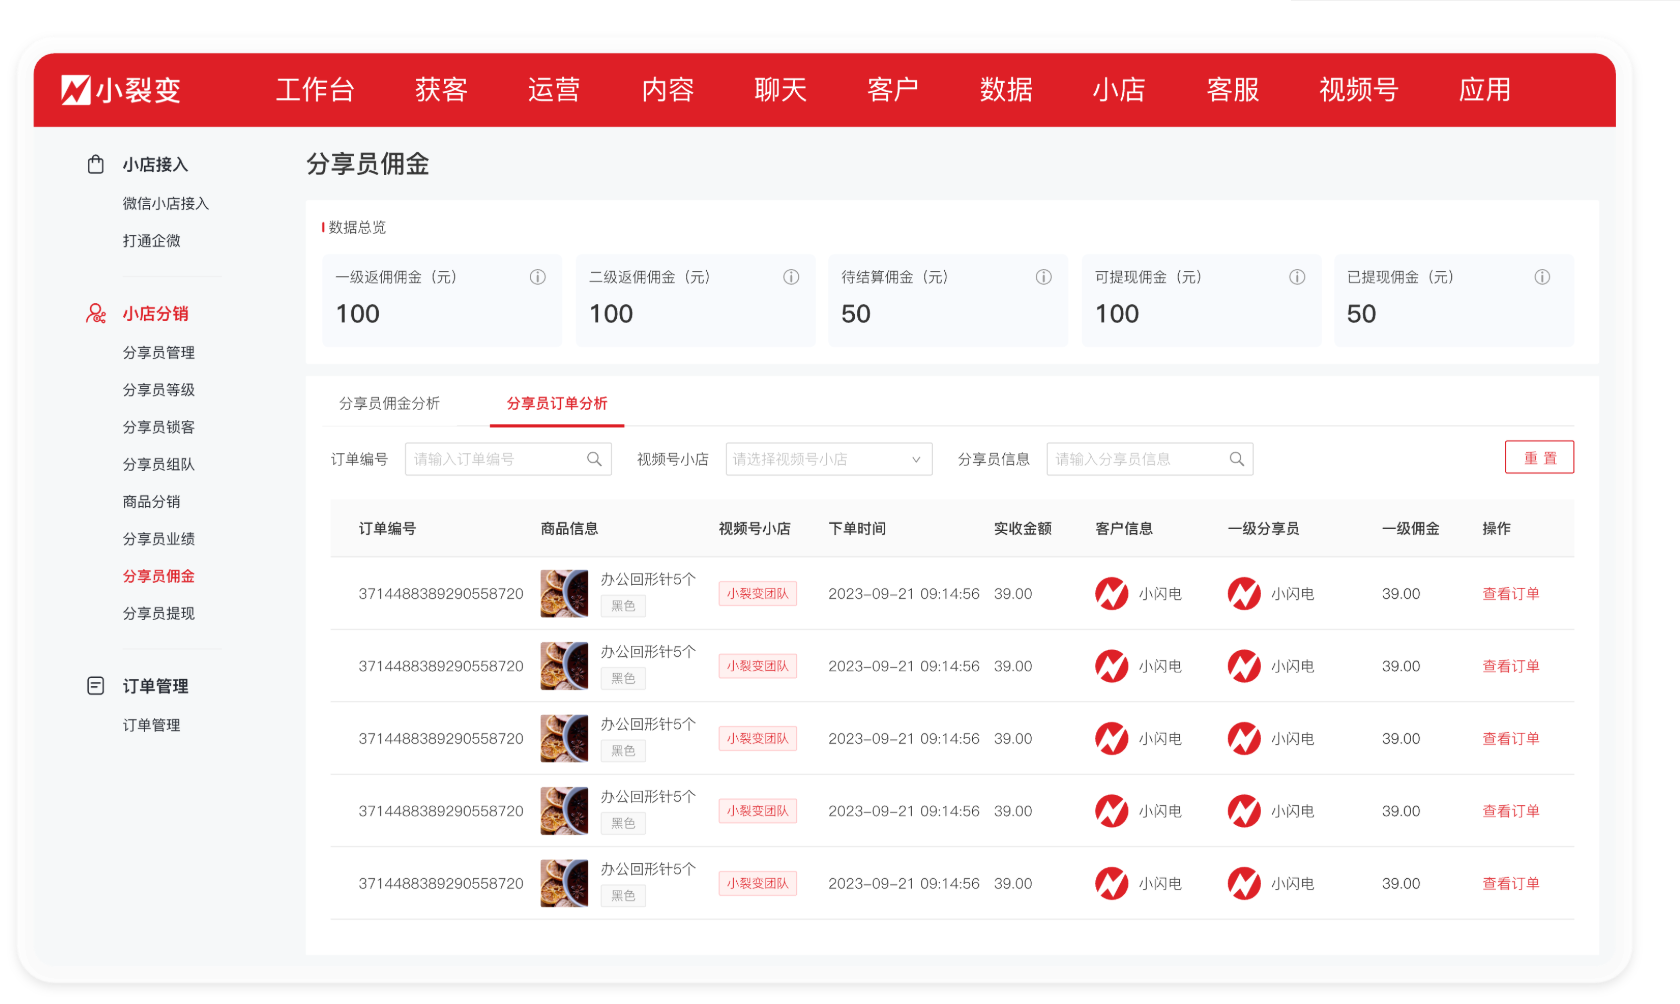The image size is (1680, 1004).
Task: Open the 应用 top menu
Action: point(1485,90)
